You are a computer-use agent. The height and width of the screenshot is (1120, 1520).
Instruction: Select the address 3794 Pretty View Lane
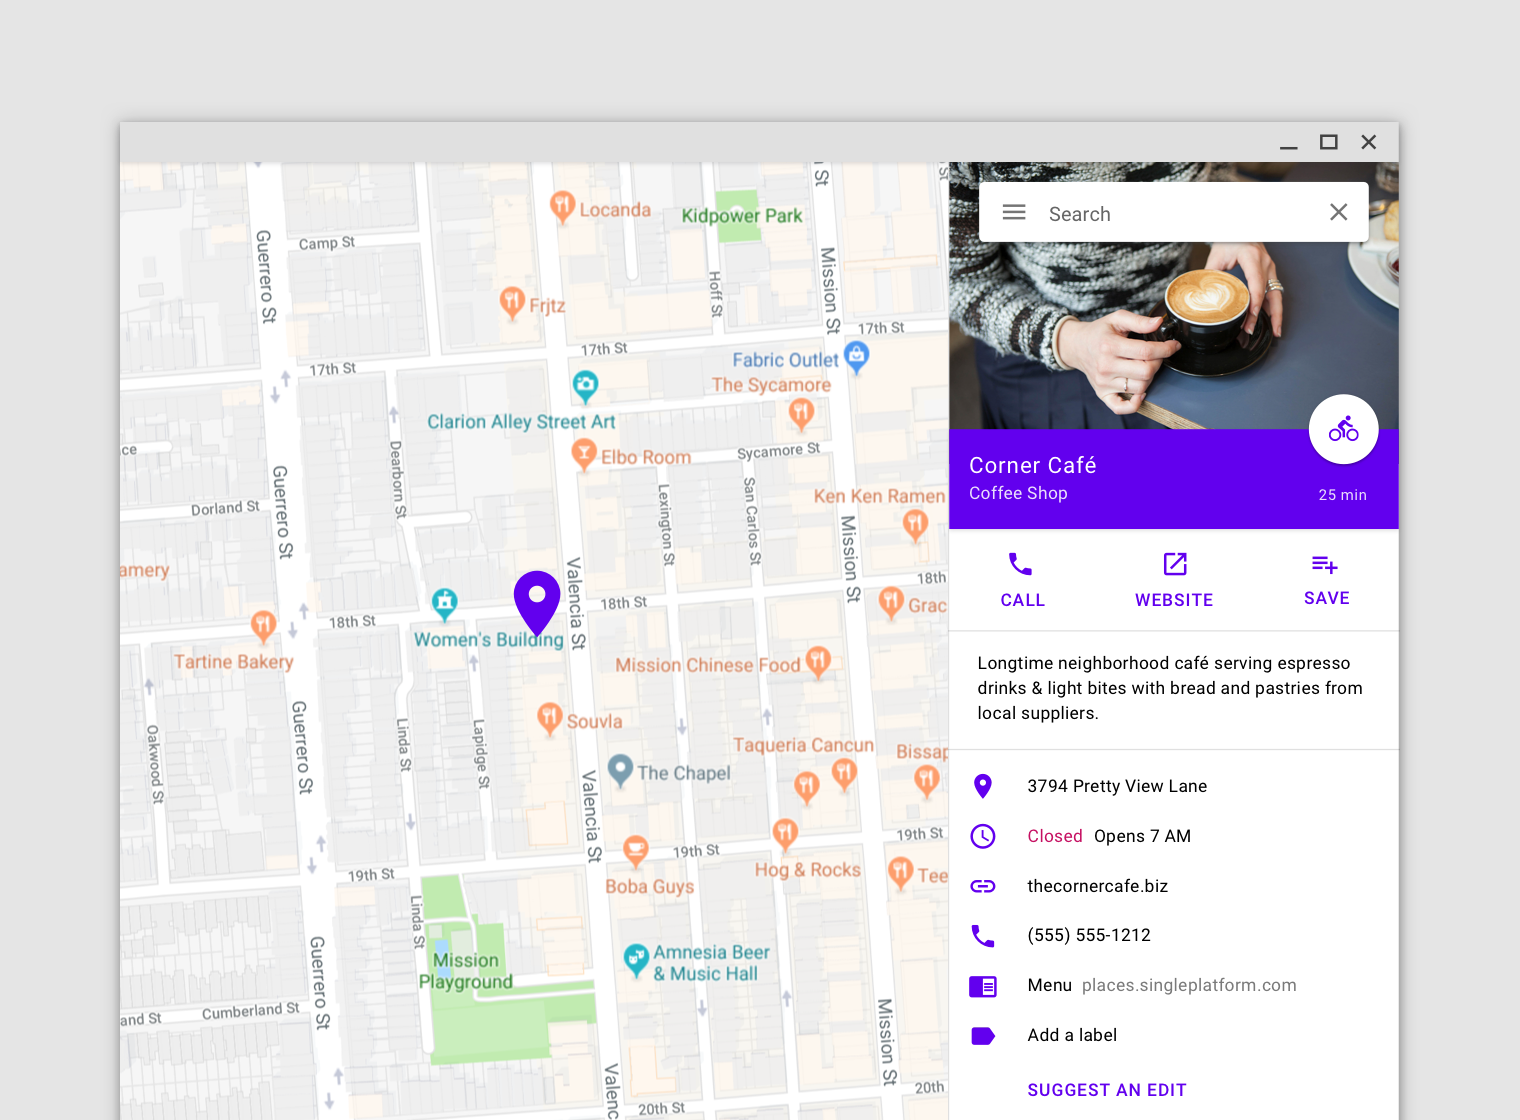coord(1117,786)
